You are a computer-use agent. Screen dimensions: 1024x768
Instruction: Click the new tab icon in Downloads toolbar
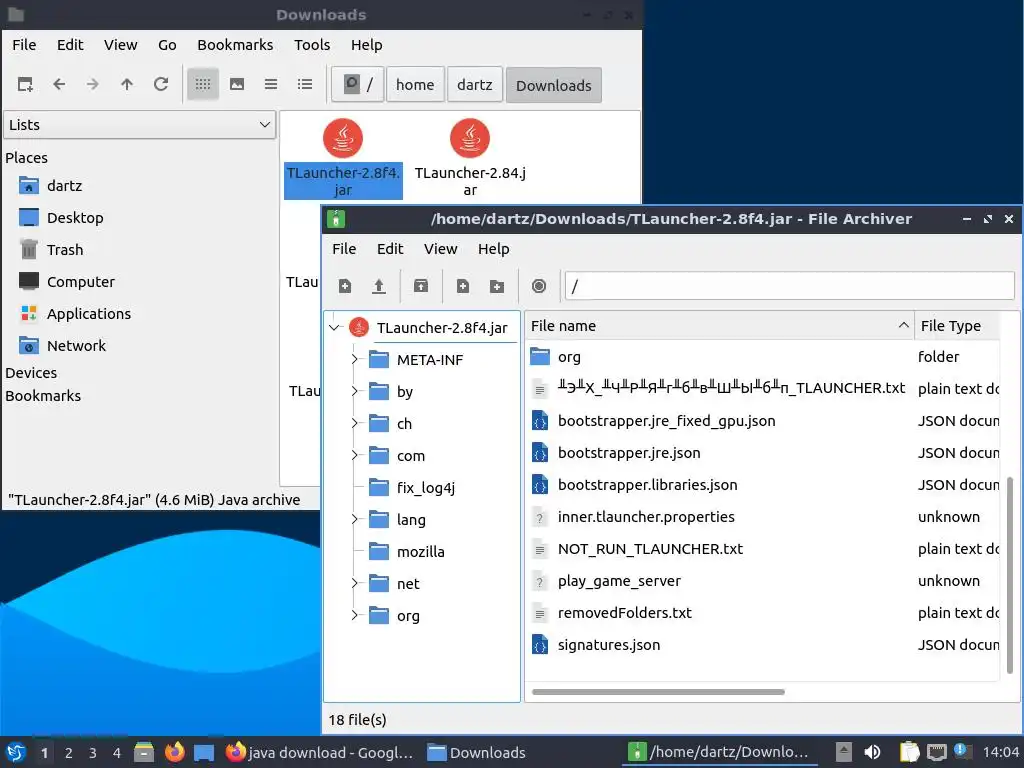pyautogui.click(x=25, y=84)
